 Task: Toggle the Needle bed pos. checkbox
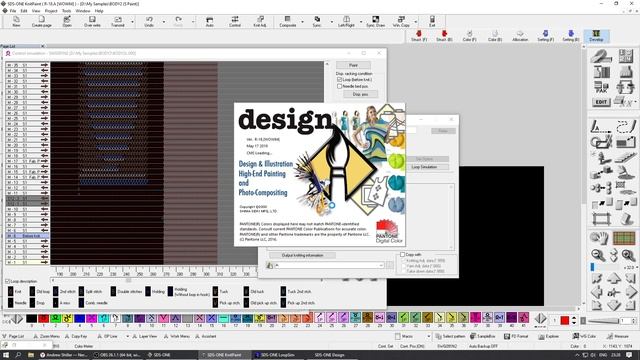point(339,87)
